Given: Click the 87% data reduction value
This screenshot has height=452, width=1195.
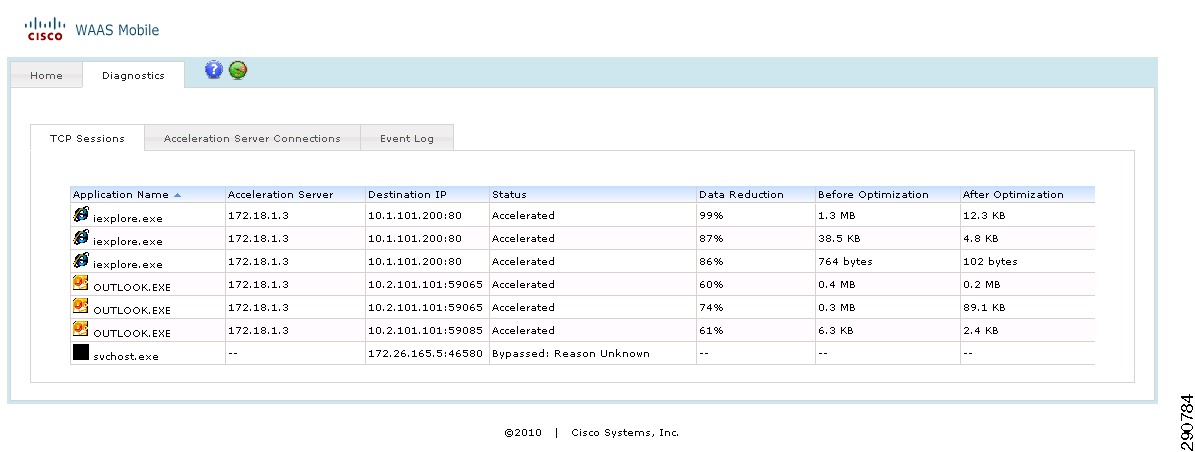Looking at the screenshot, I should coord(711,239).
